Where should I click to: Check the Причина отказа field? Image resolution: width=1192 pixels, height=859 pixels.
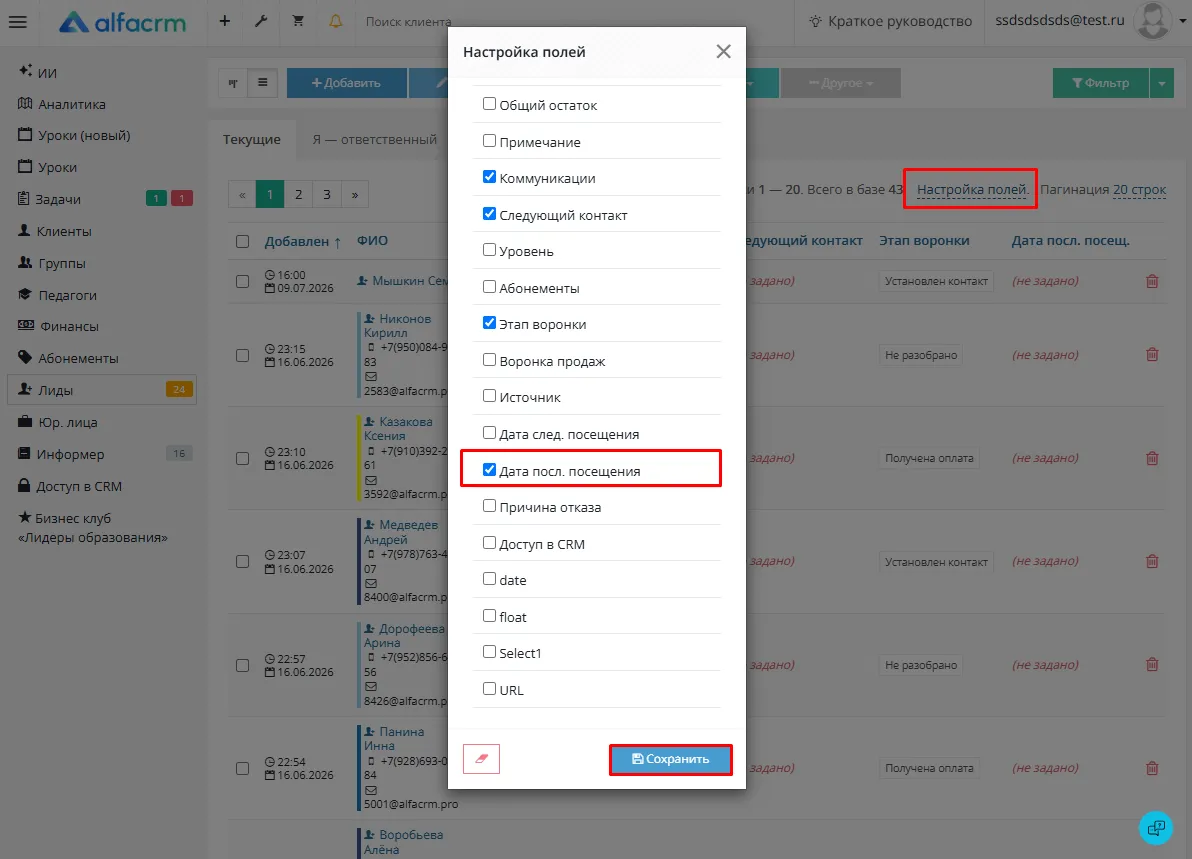[490, 506]
